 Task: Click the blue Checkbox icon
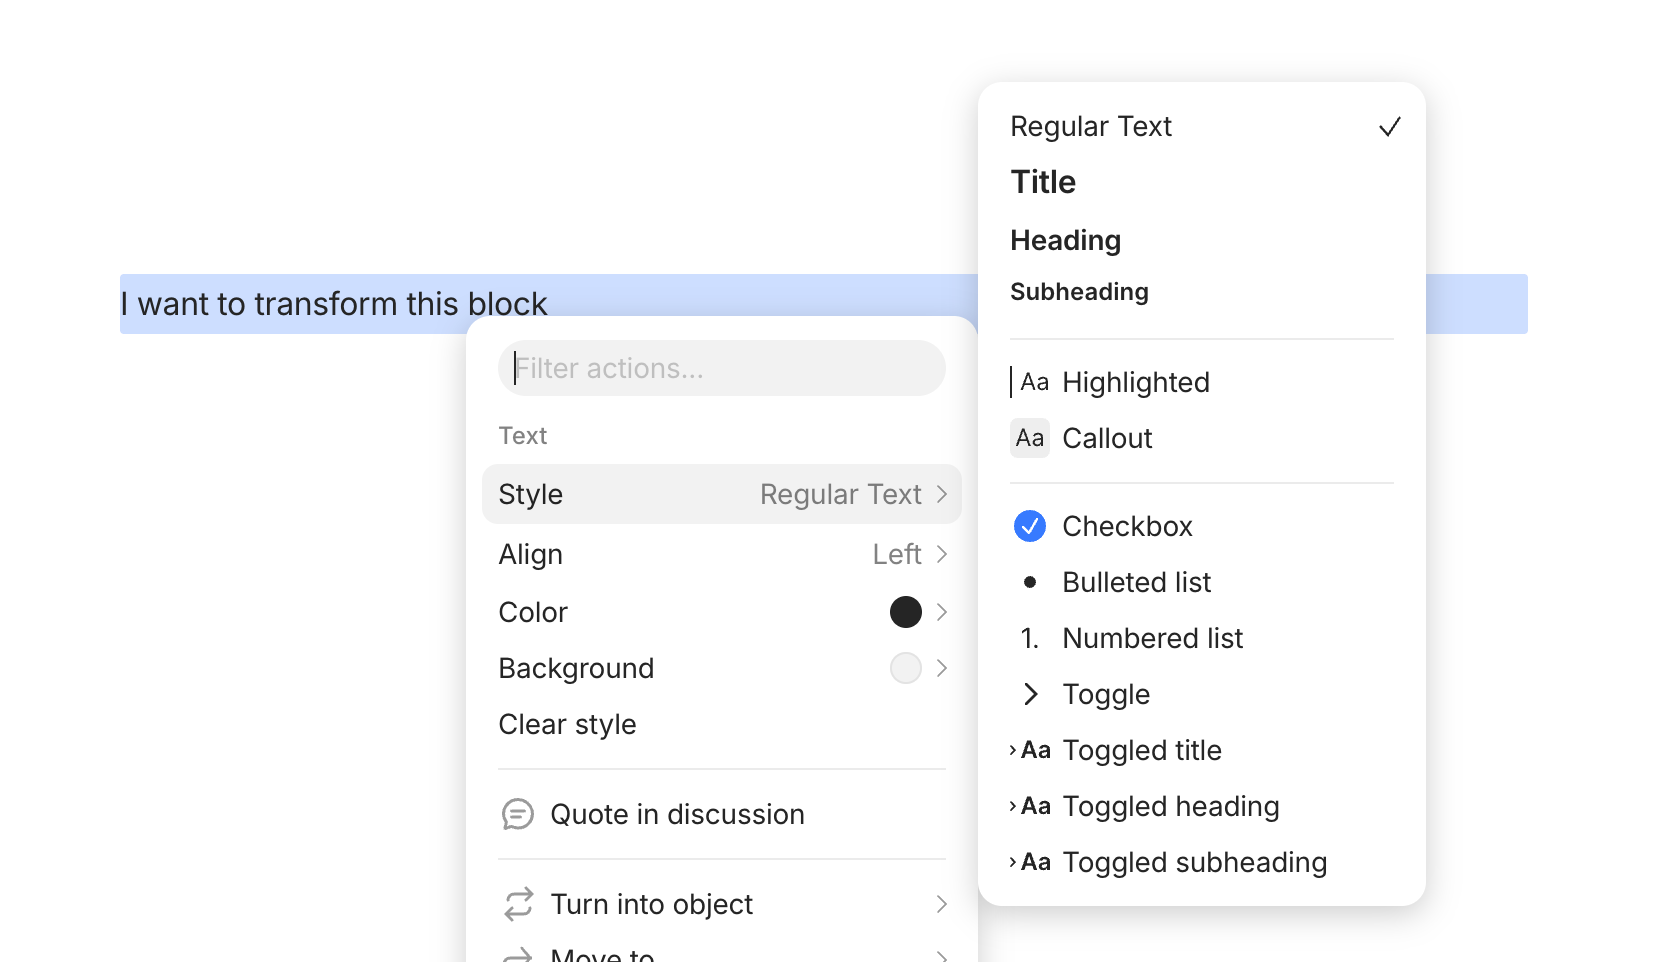pyautogui.click(x=1030, y=526)
